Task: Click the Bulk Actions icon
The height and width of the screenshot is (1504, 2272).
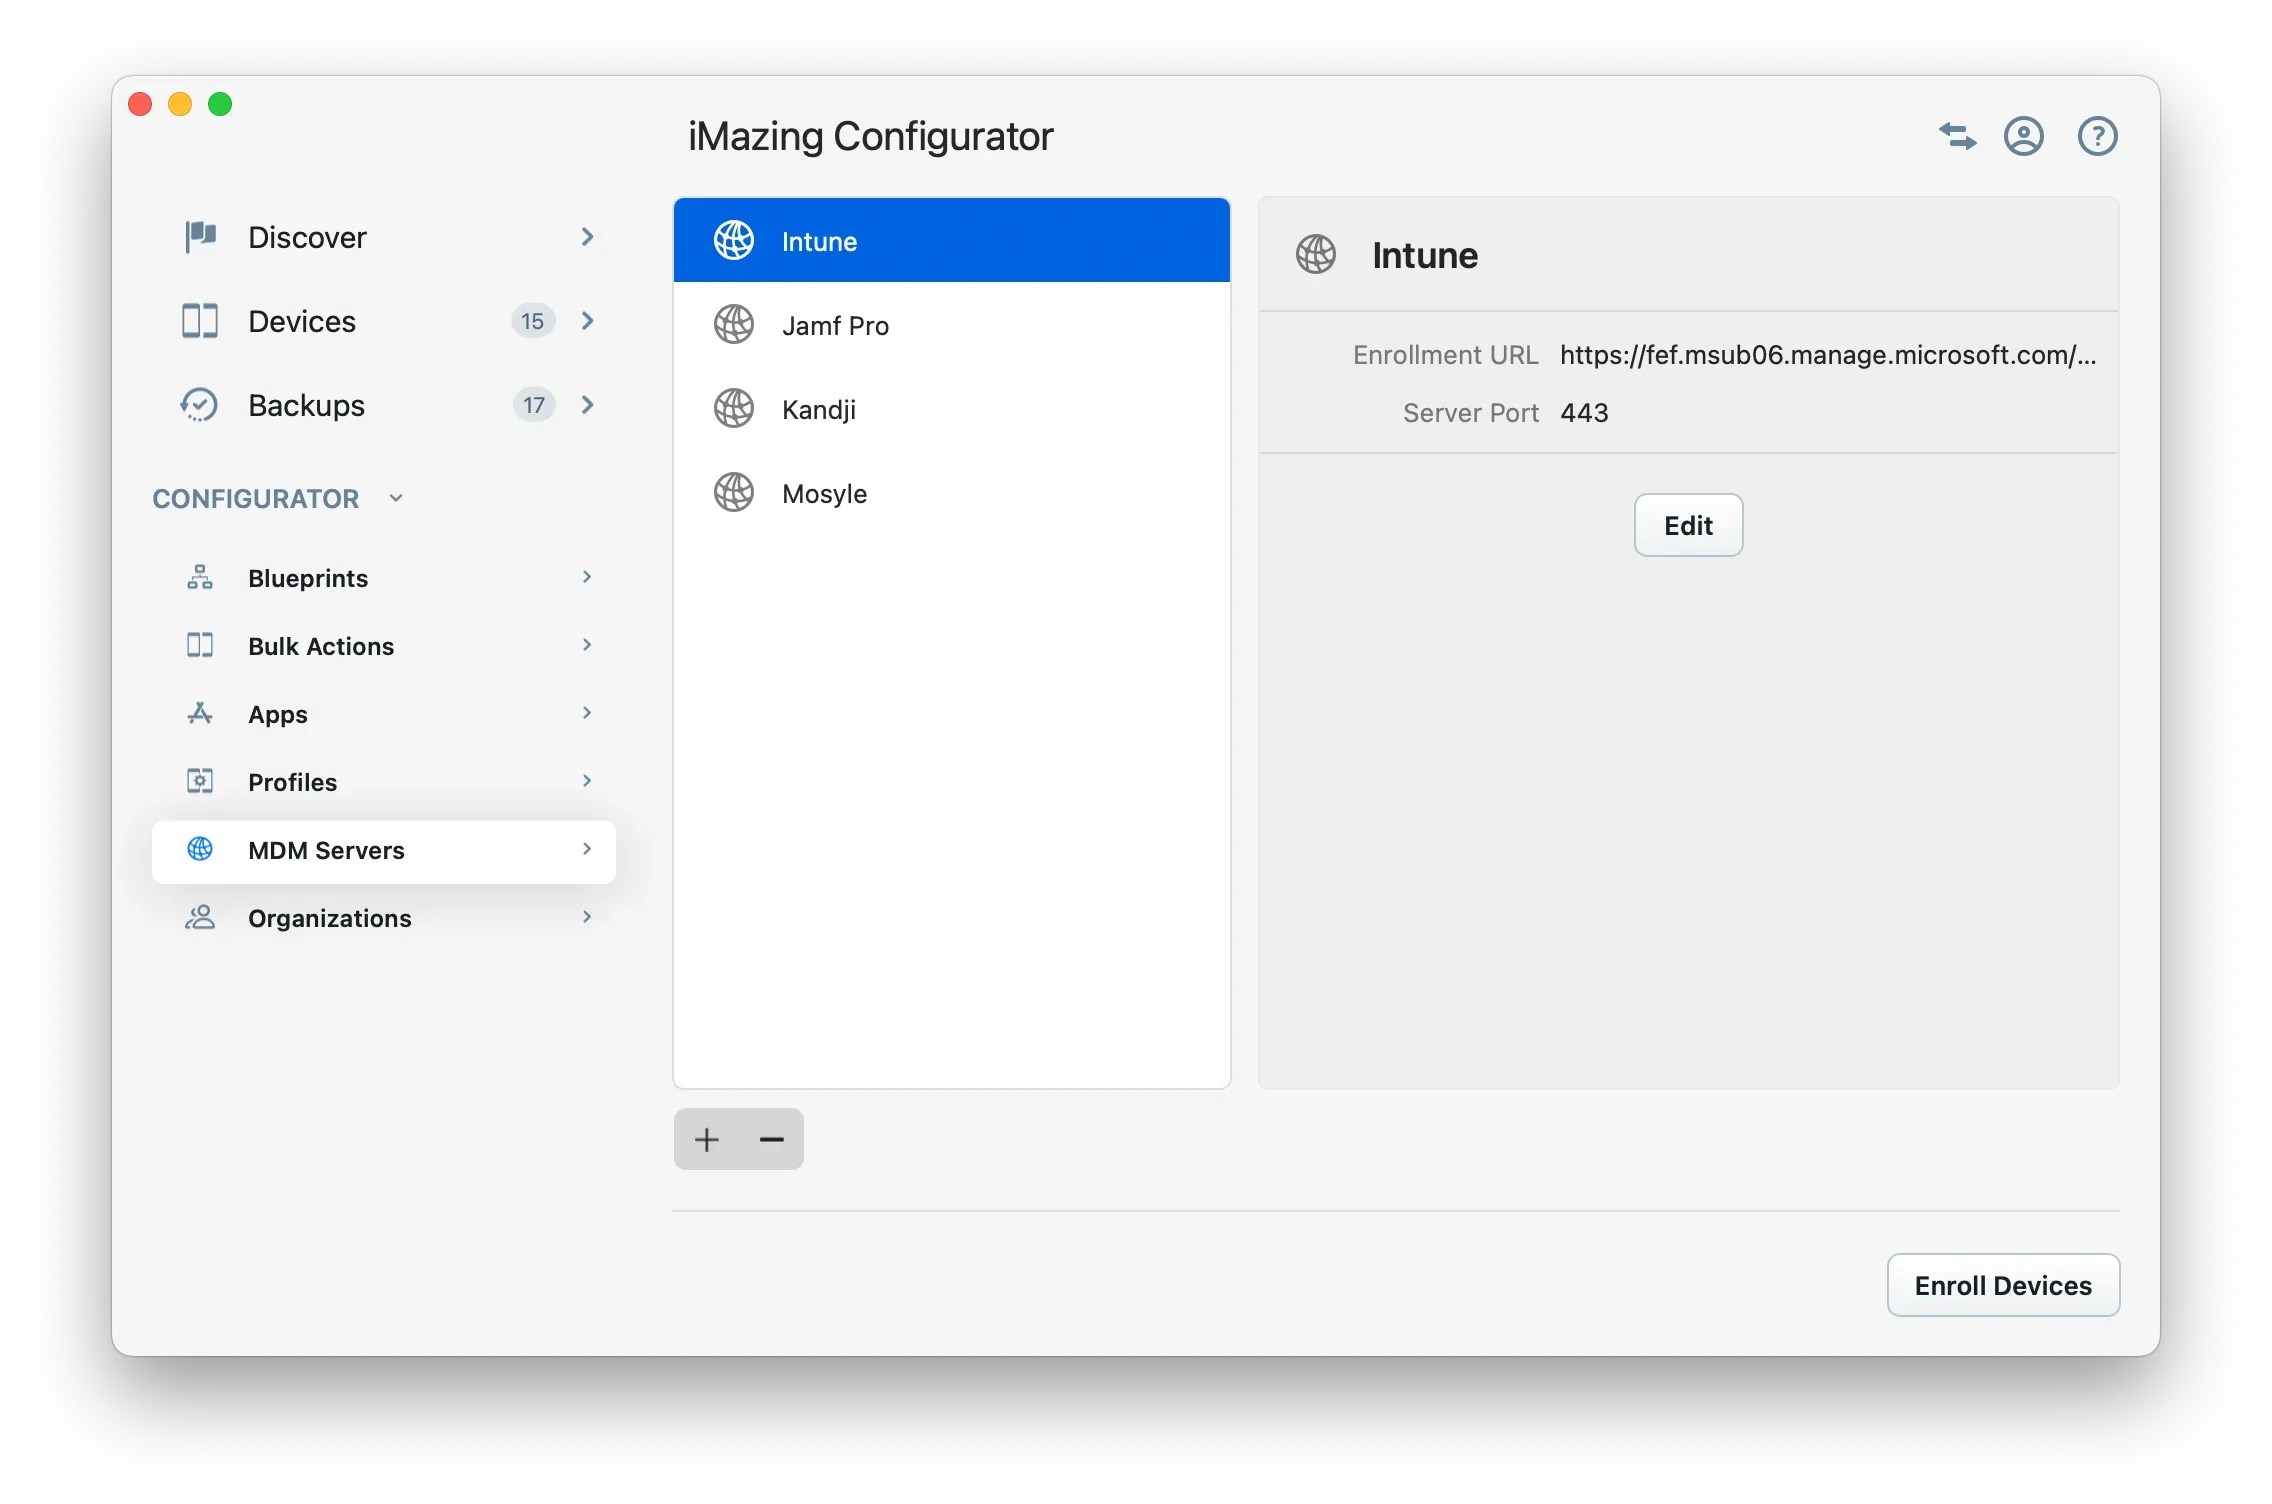Action: coord(199,645)
